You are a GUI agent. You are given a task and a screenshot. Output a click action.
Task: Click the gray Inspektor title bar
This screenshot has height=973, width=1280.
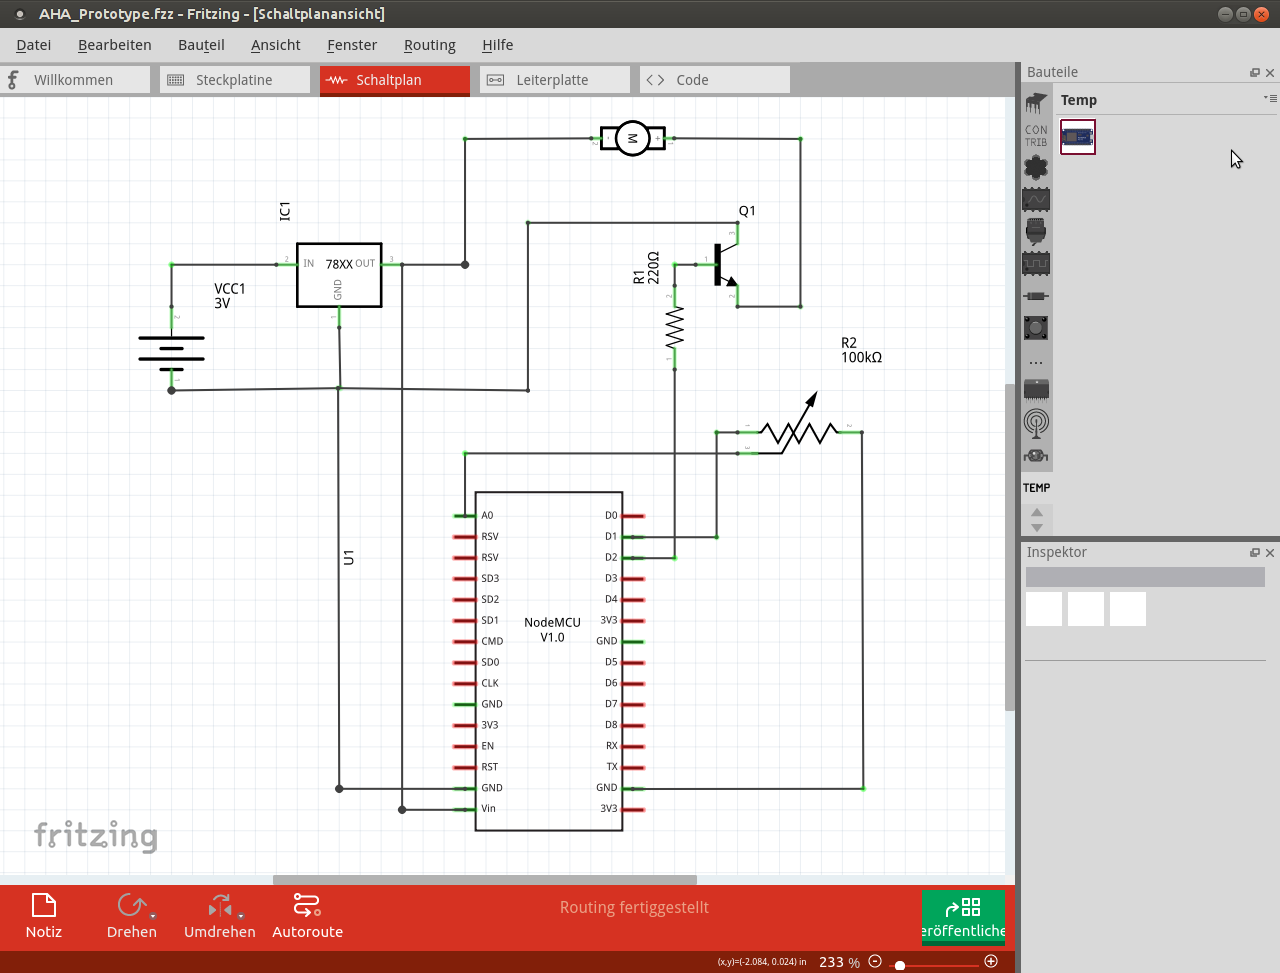click(1145, 577)
